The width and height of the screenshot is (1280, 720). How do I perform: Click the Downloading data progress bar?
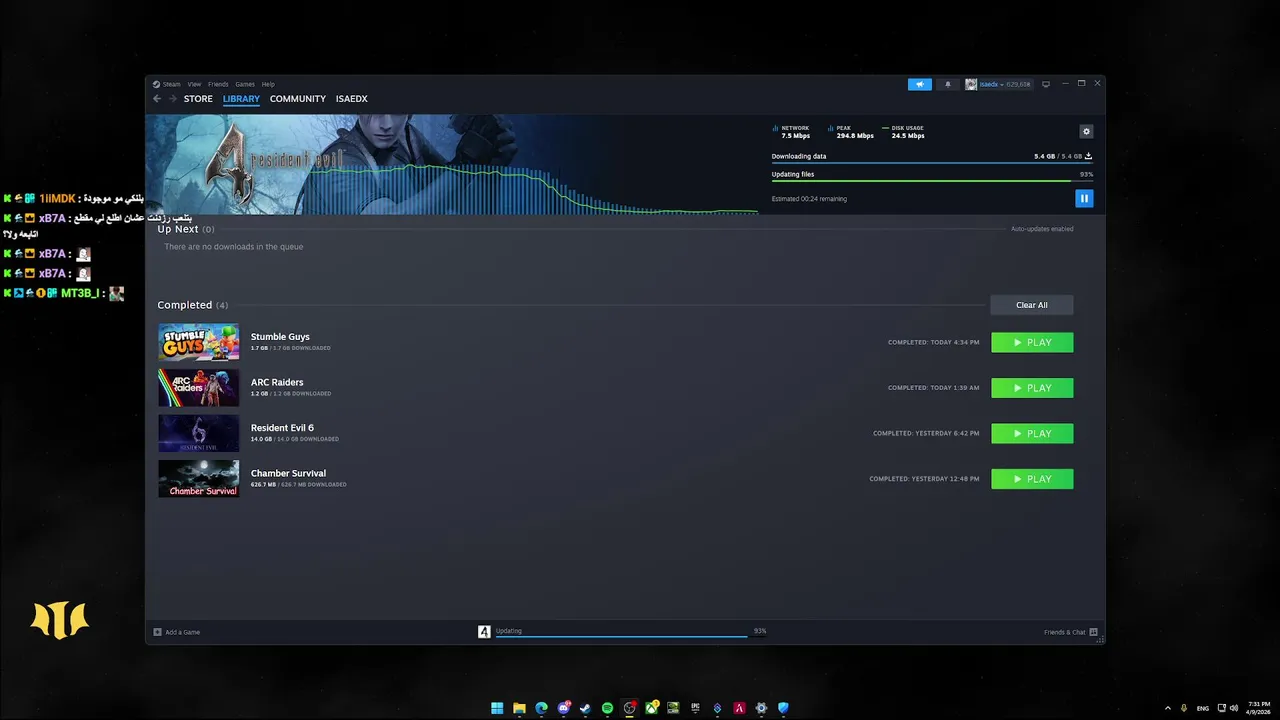[932, 163]
